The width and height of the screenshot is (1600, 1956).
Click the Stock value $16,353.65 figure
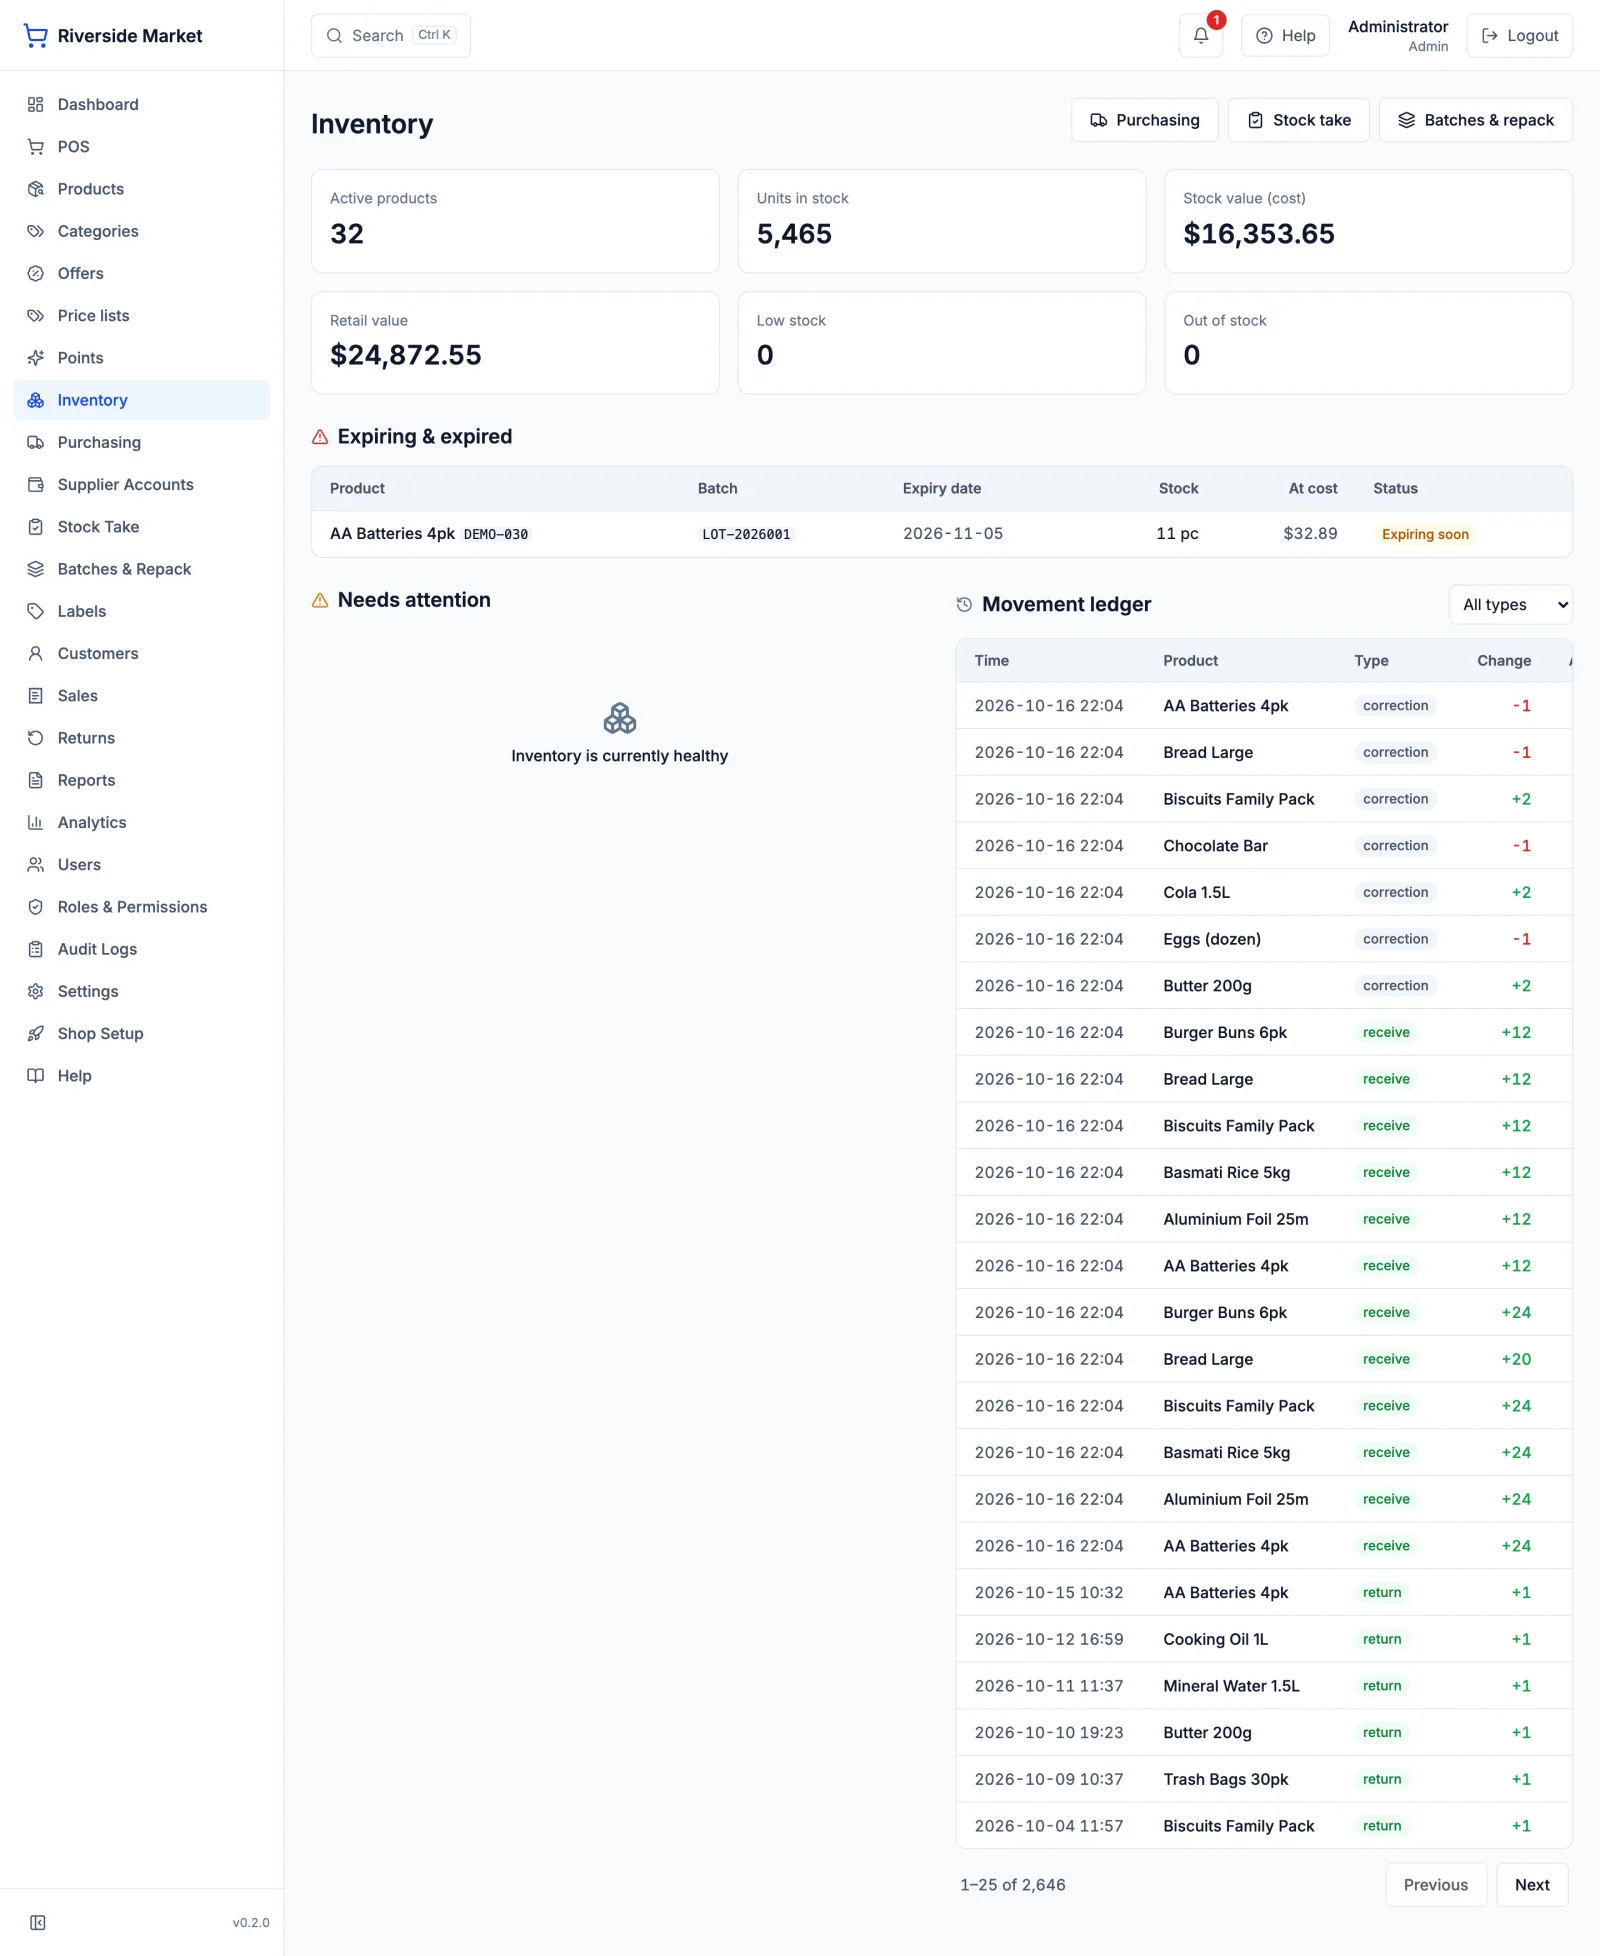click(1258, 234)
